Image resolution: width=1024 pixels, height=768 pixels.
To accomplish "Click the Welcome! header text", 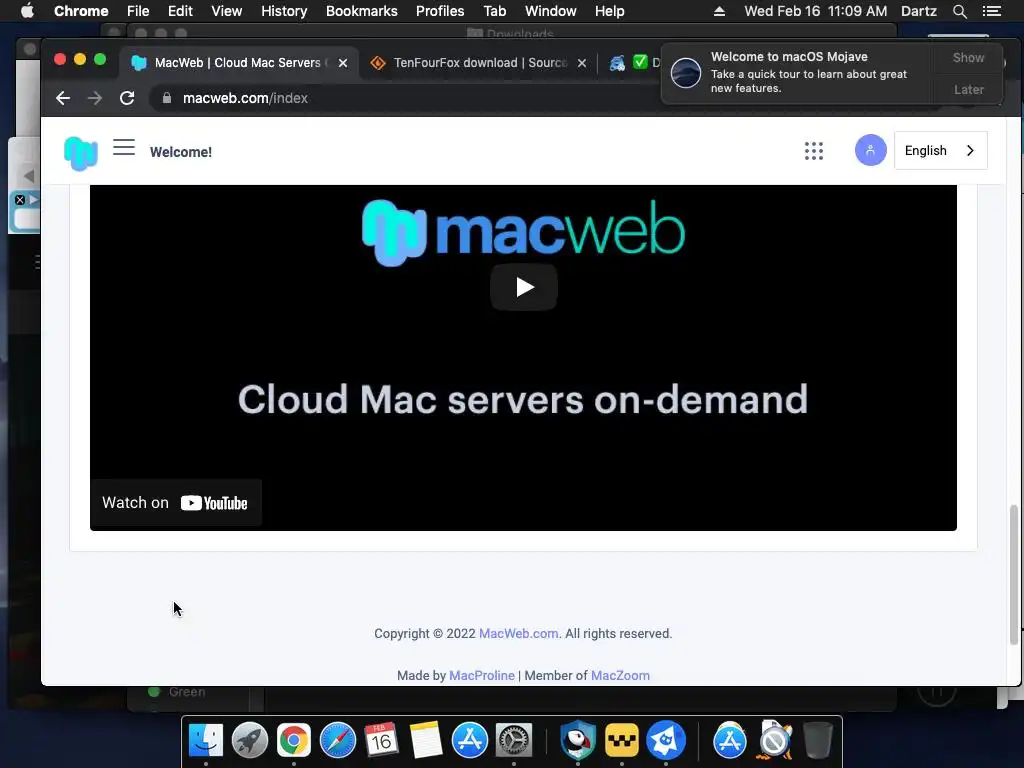I will tap(181, 152).
